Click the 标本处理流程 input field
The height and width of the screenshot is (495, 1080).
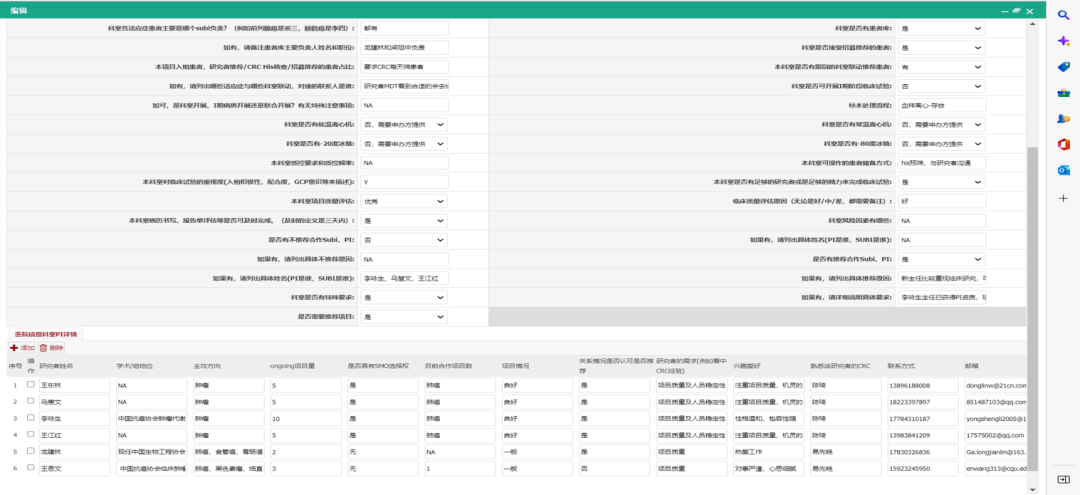pyautogui.click(x=942, y=105)
